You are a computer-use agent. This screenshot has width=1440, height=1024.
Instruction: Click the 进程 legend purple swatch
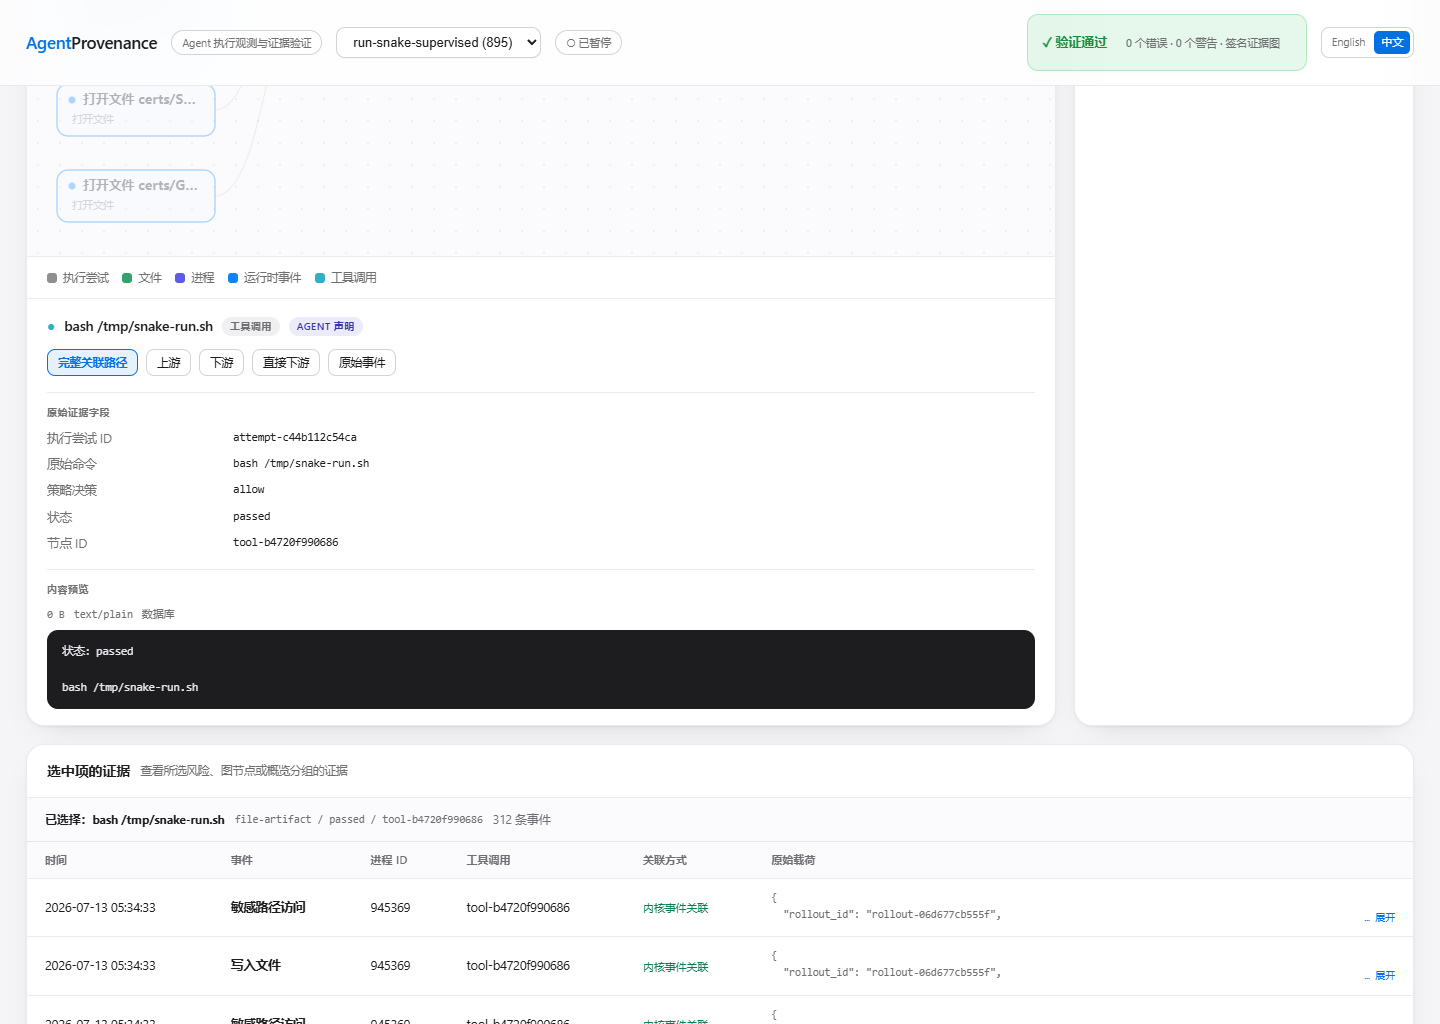click(180, 278)
